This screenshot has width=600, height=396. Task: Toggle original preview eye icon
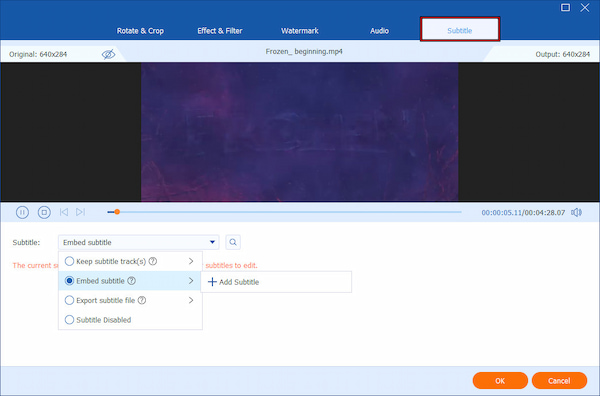[x=108, y=54]
